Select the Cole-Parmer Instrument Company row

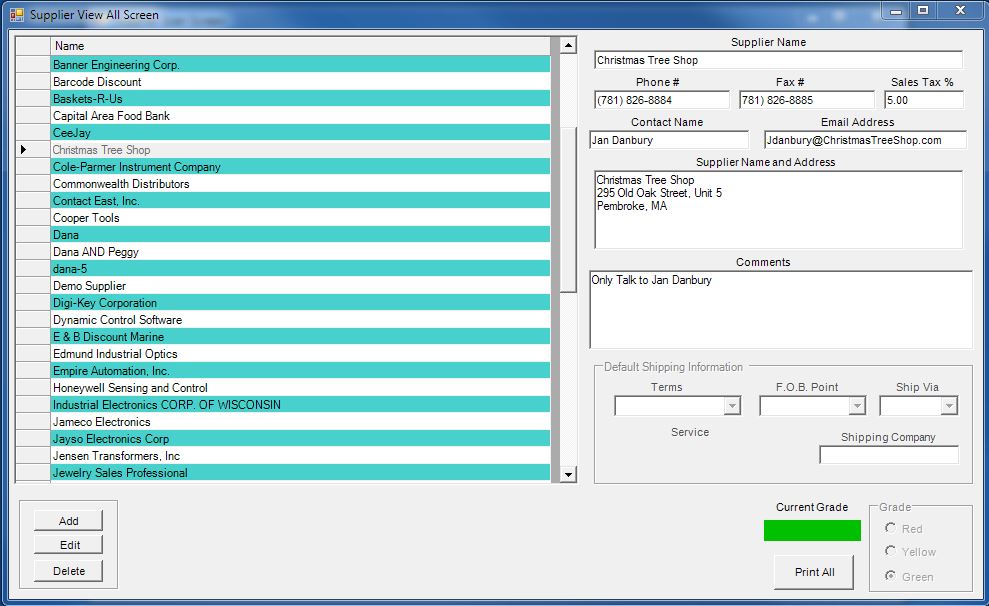300,166
